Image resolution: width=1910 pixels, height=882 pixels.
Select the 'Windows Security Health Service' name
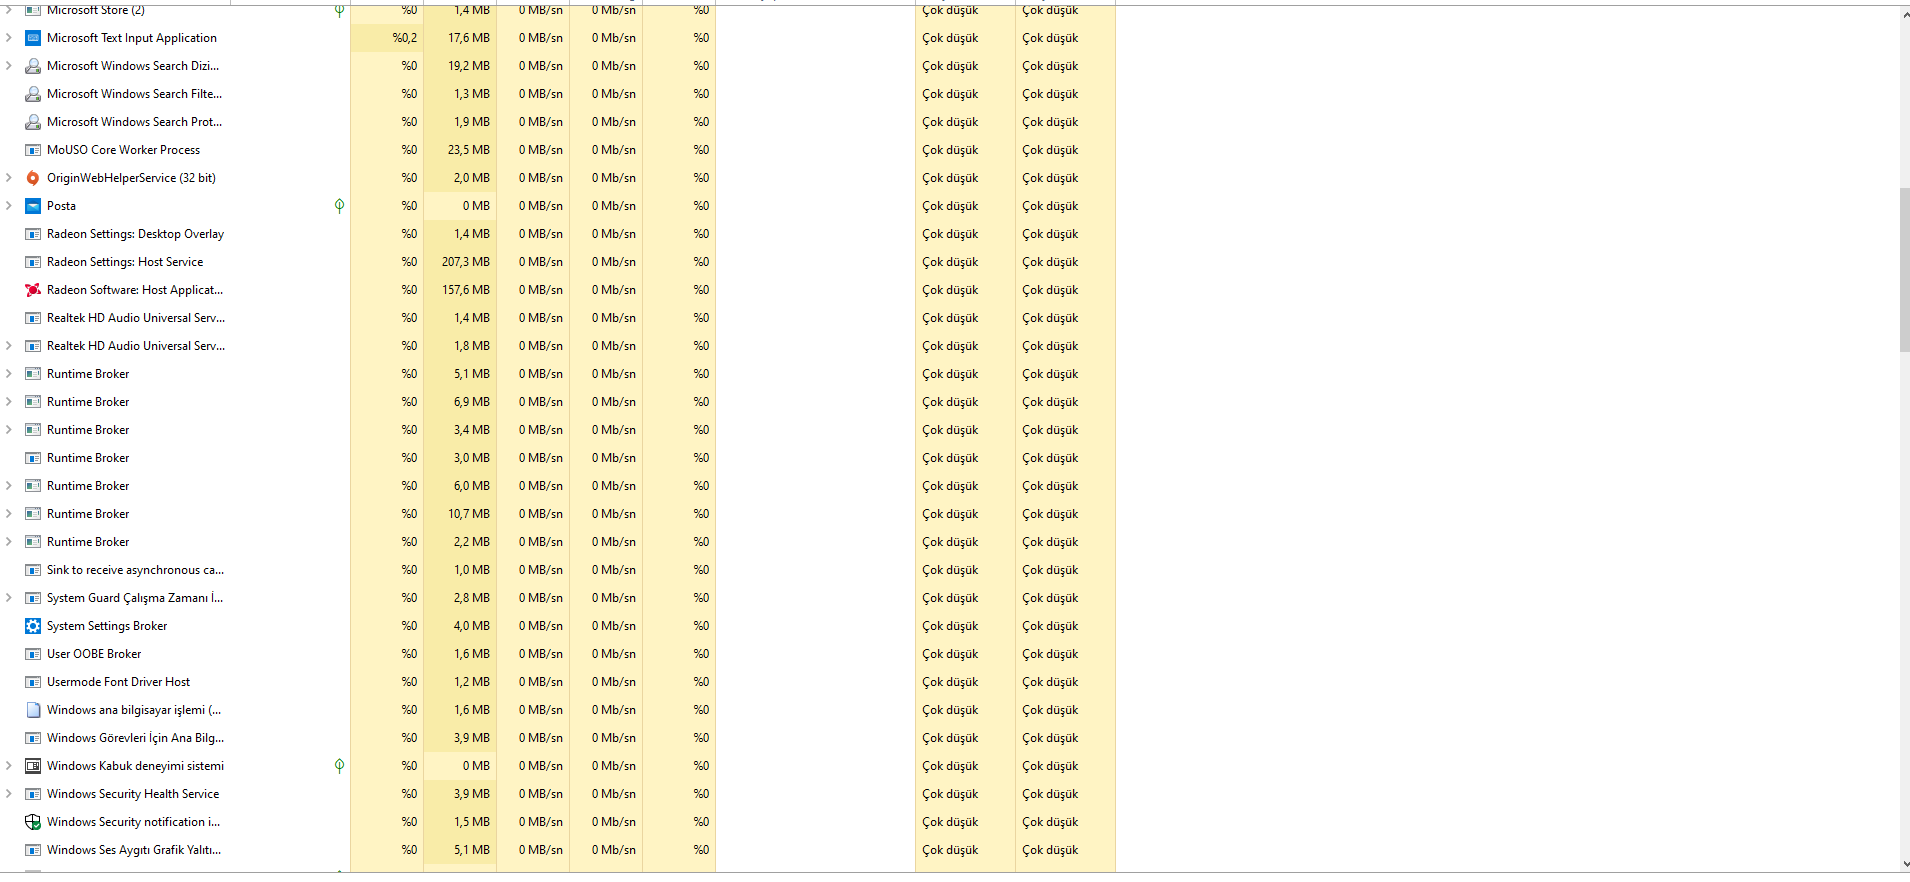pos(133,794)
